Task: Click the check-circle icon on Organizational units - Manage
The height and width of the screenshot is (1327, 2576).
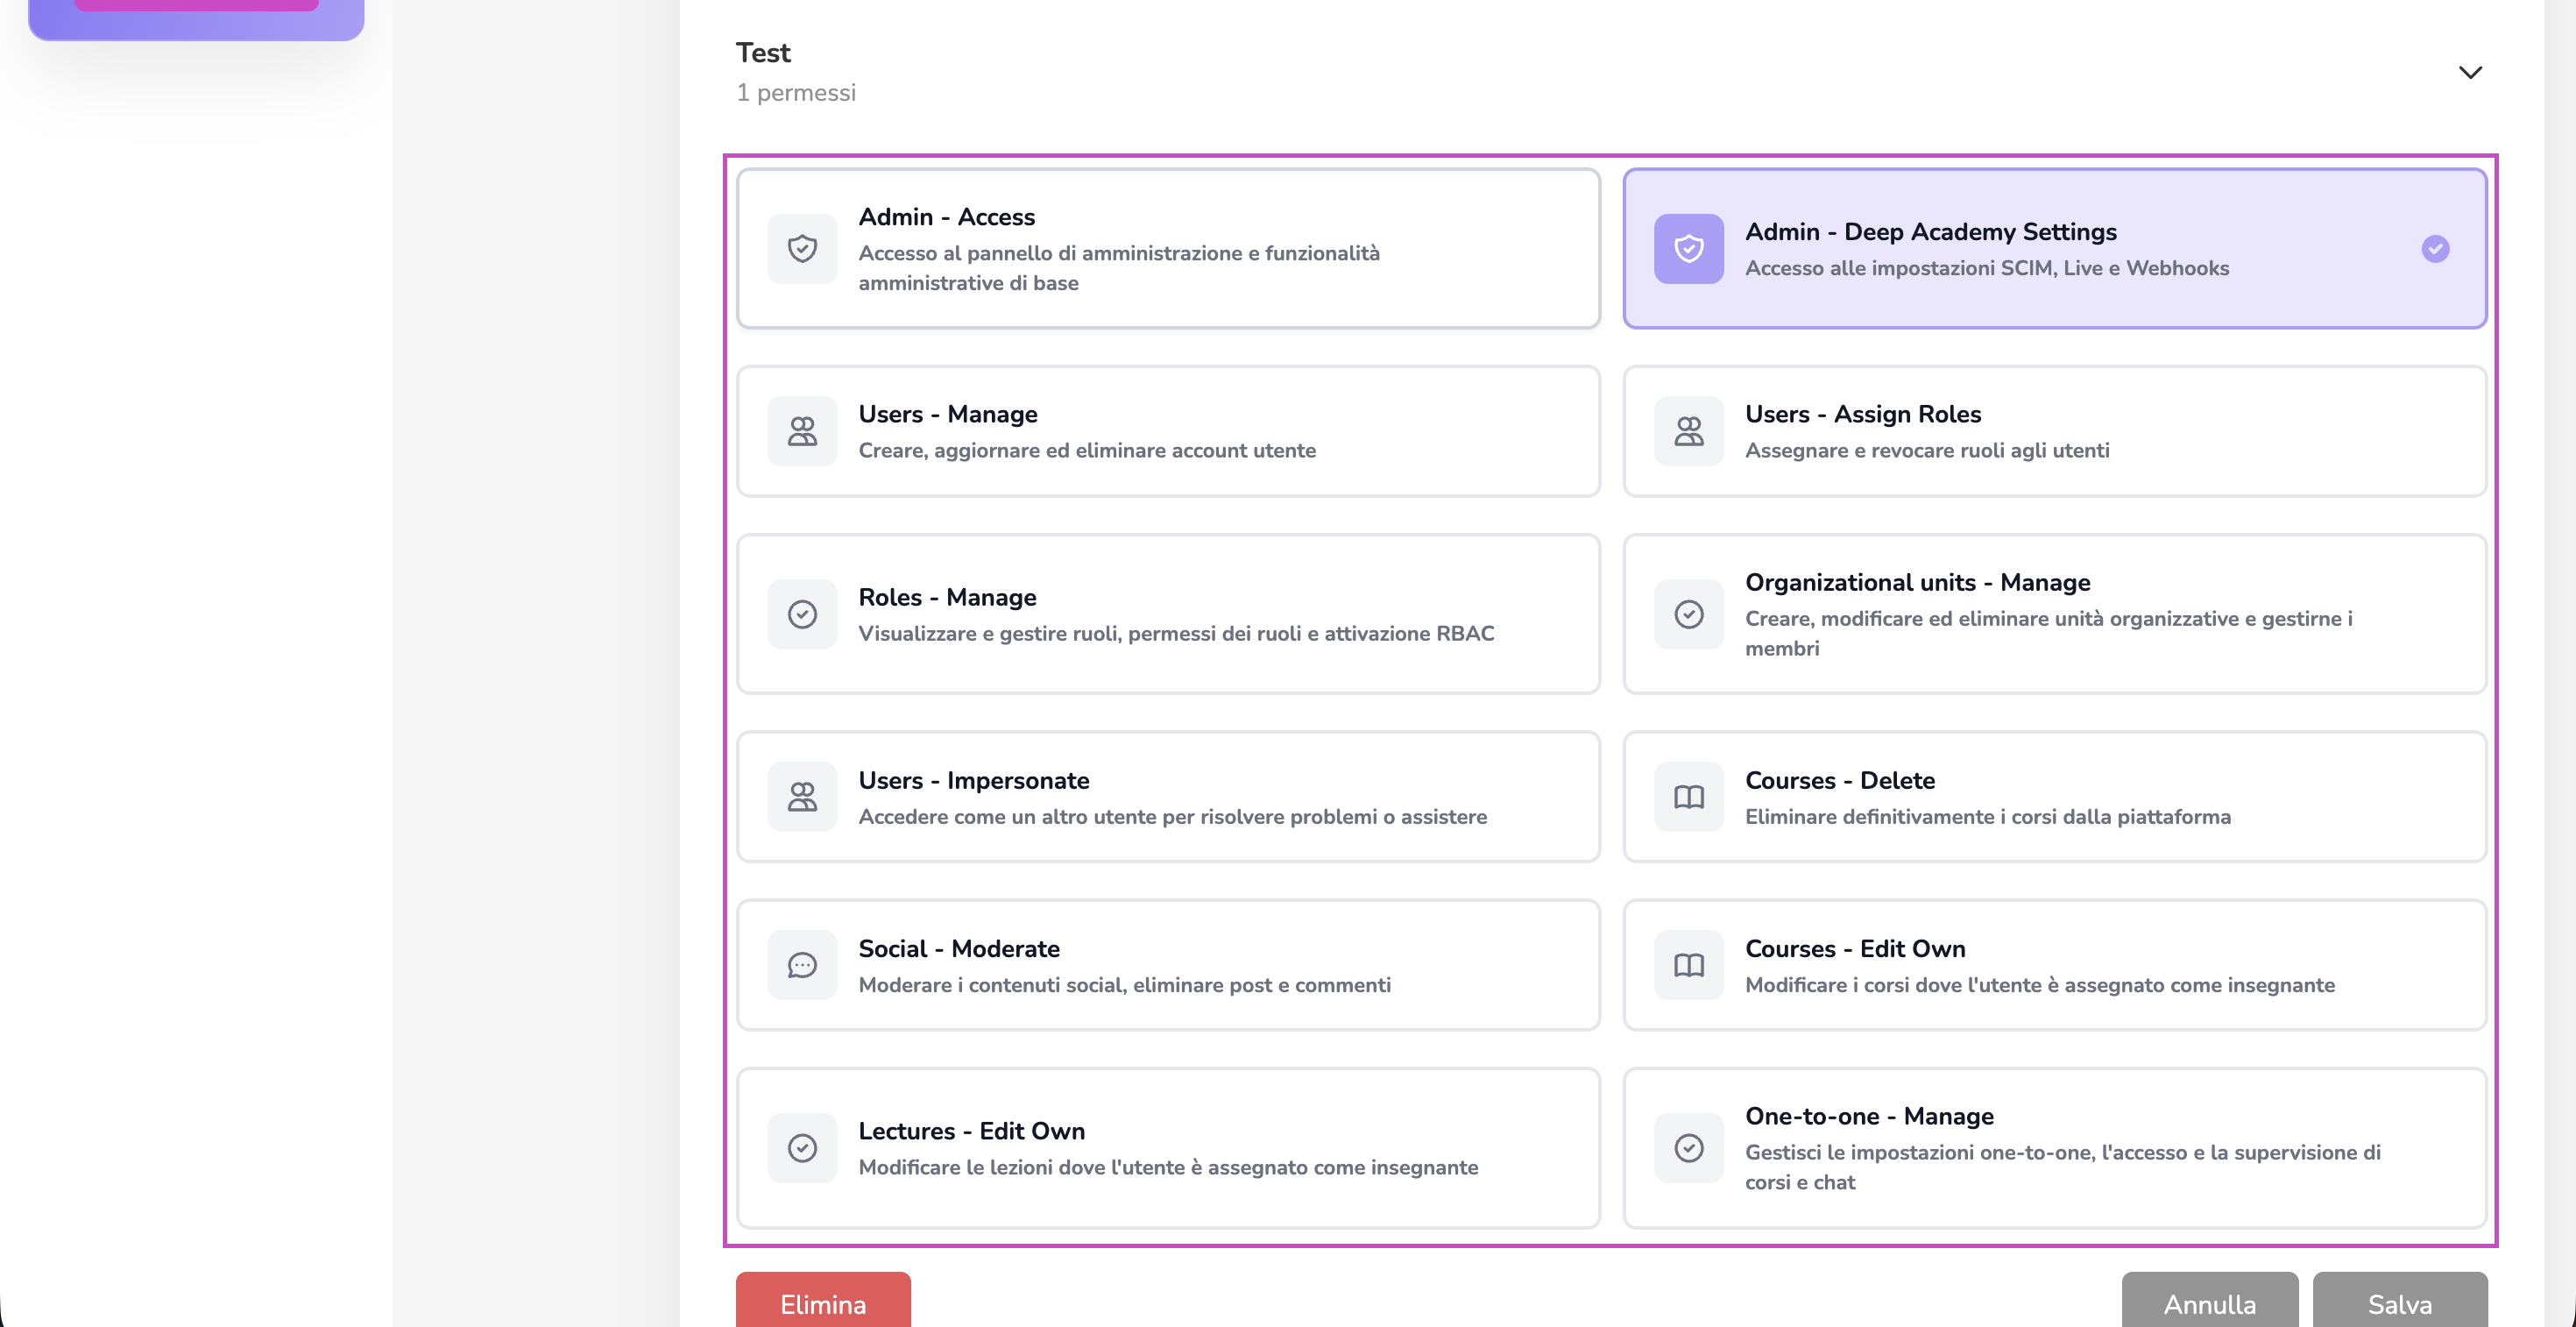Action: click(1688, 614)
